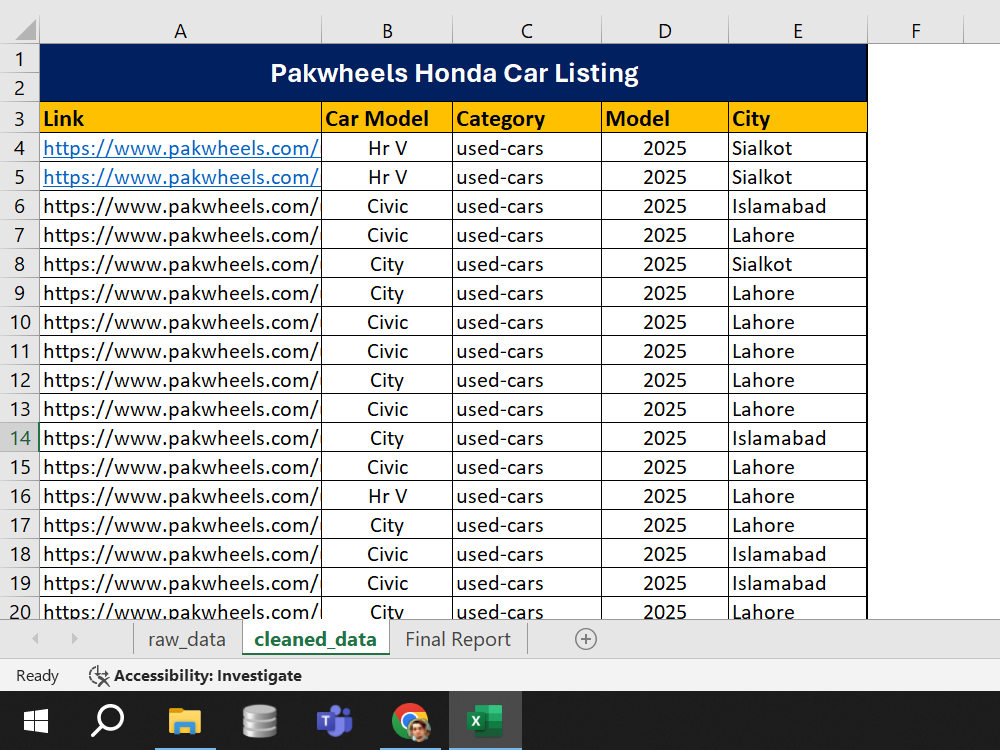
Task: Select Civic cell in row 15
Action: (x=387, y=467)
